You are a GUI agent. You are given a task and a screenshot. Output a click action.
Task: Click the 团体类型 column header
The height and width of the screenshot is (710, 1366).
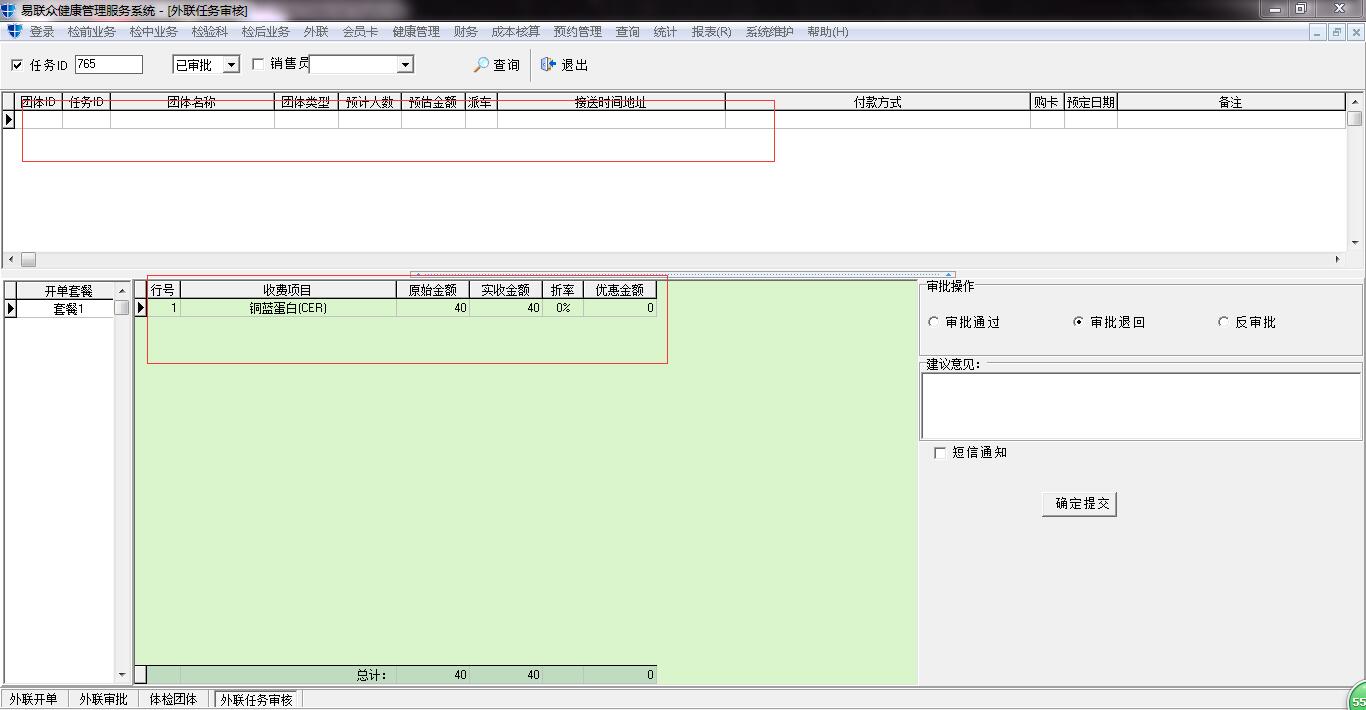[306, 102]
